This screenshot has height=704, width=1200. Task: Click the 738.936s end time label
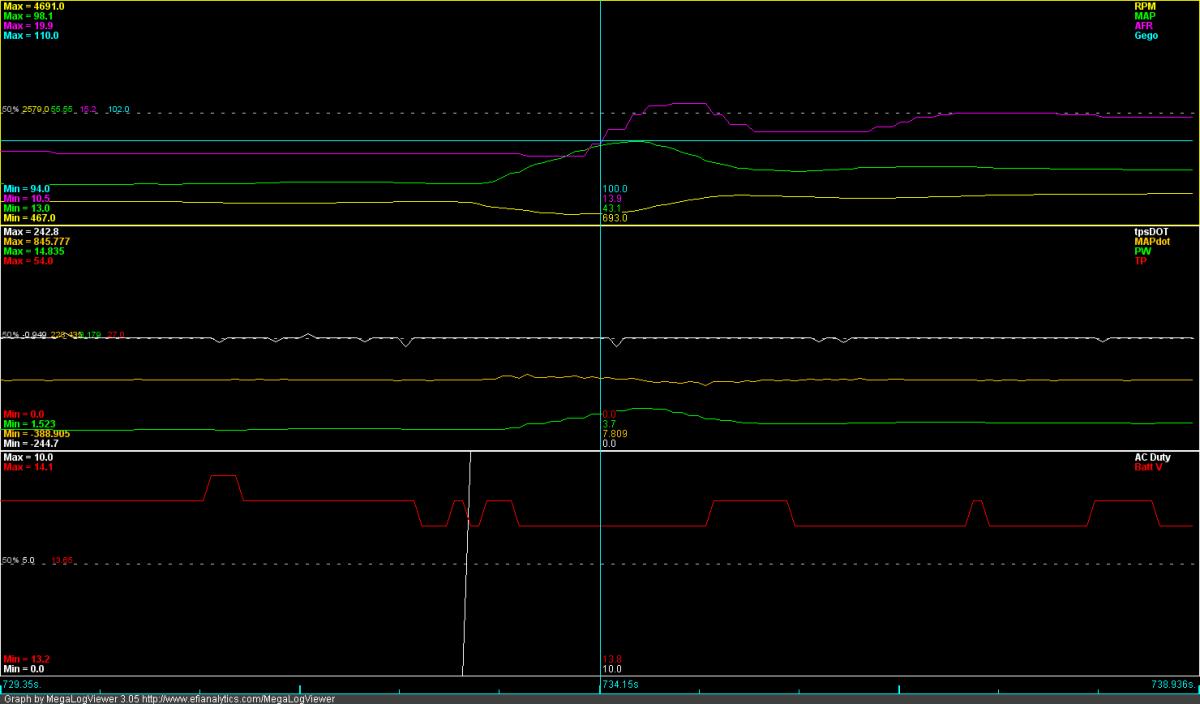click(1171, 685)
